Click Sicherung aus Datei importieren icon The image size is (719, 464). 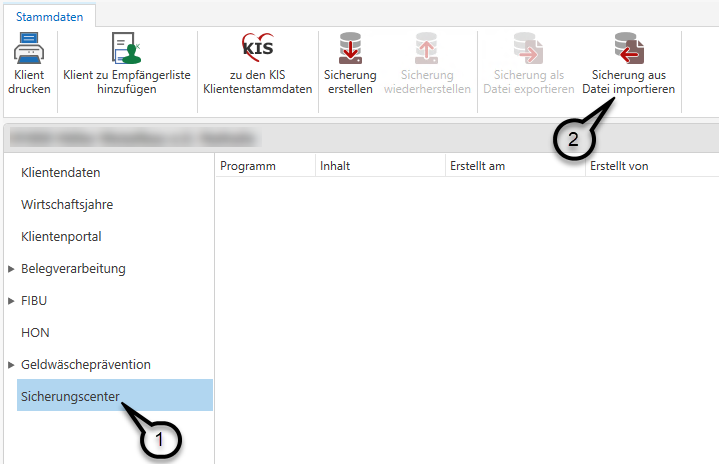click(629, 49)
